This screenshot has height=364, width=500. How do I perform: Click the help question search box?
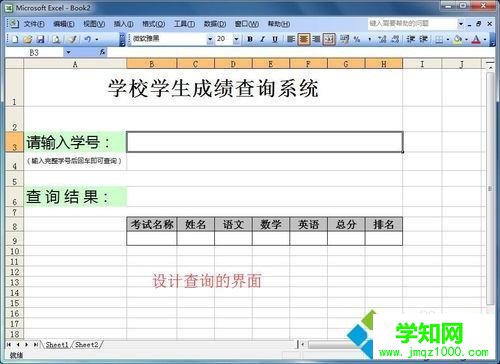(412, 23)
